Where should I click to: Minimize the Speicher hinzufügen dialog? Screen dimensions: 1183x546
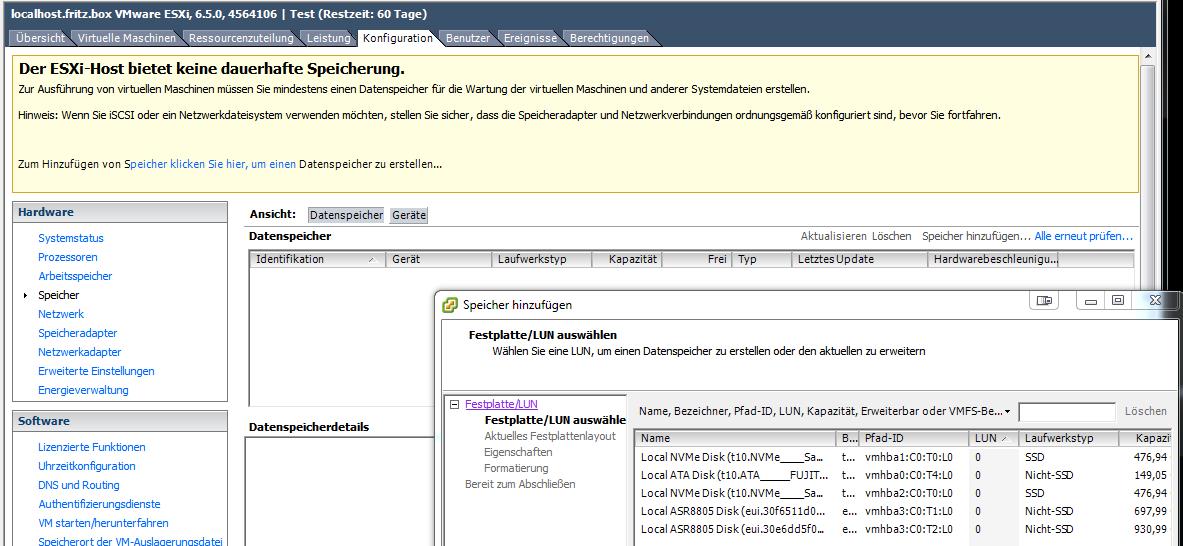pos(1091,300)
